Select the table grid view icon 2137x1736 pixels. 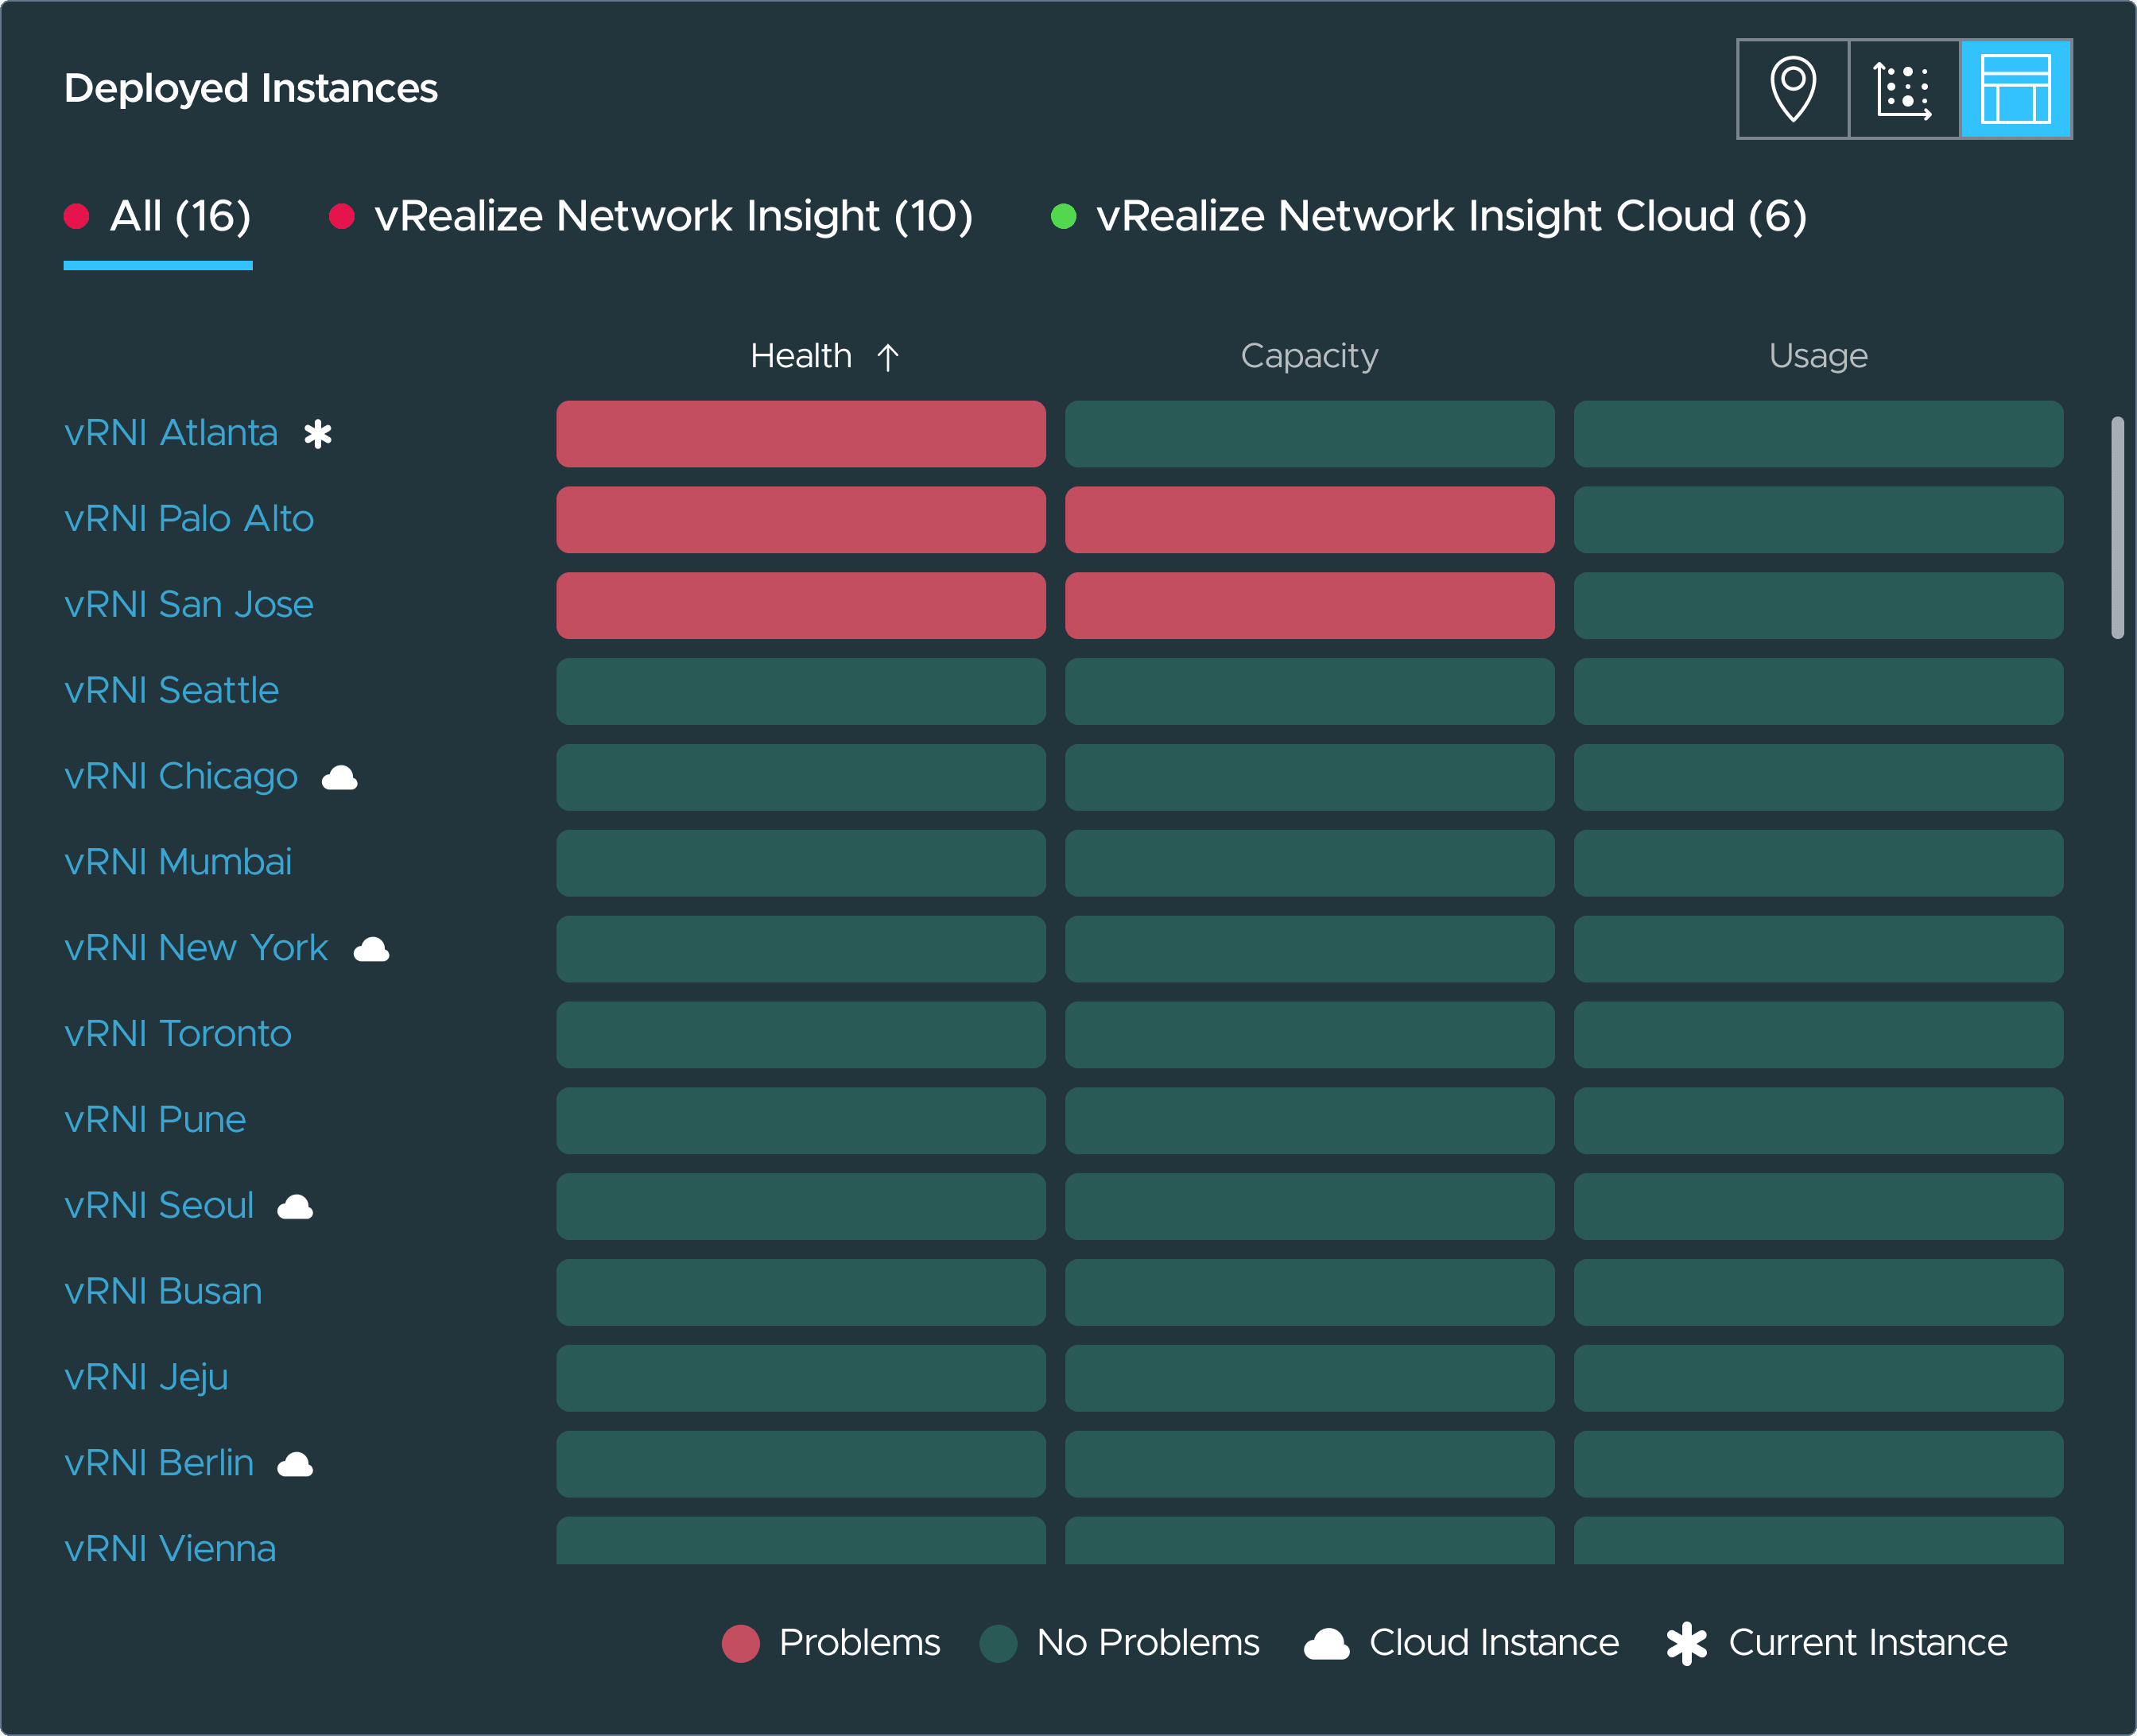pos(2015,89)
